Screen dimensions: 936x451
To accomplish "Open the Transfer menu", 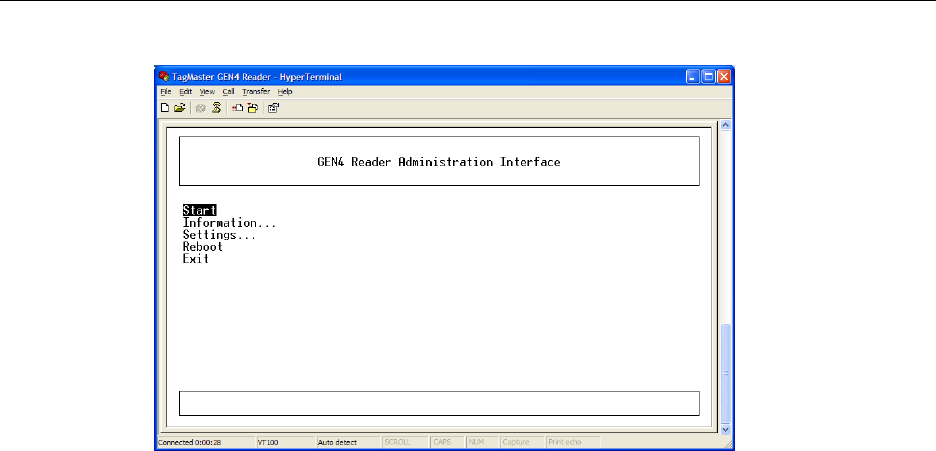I will (256, 92).
